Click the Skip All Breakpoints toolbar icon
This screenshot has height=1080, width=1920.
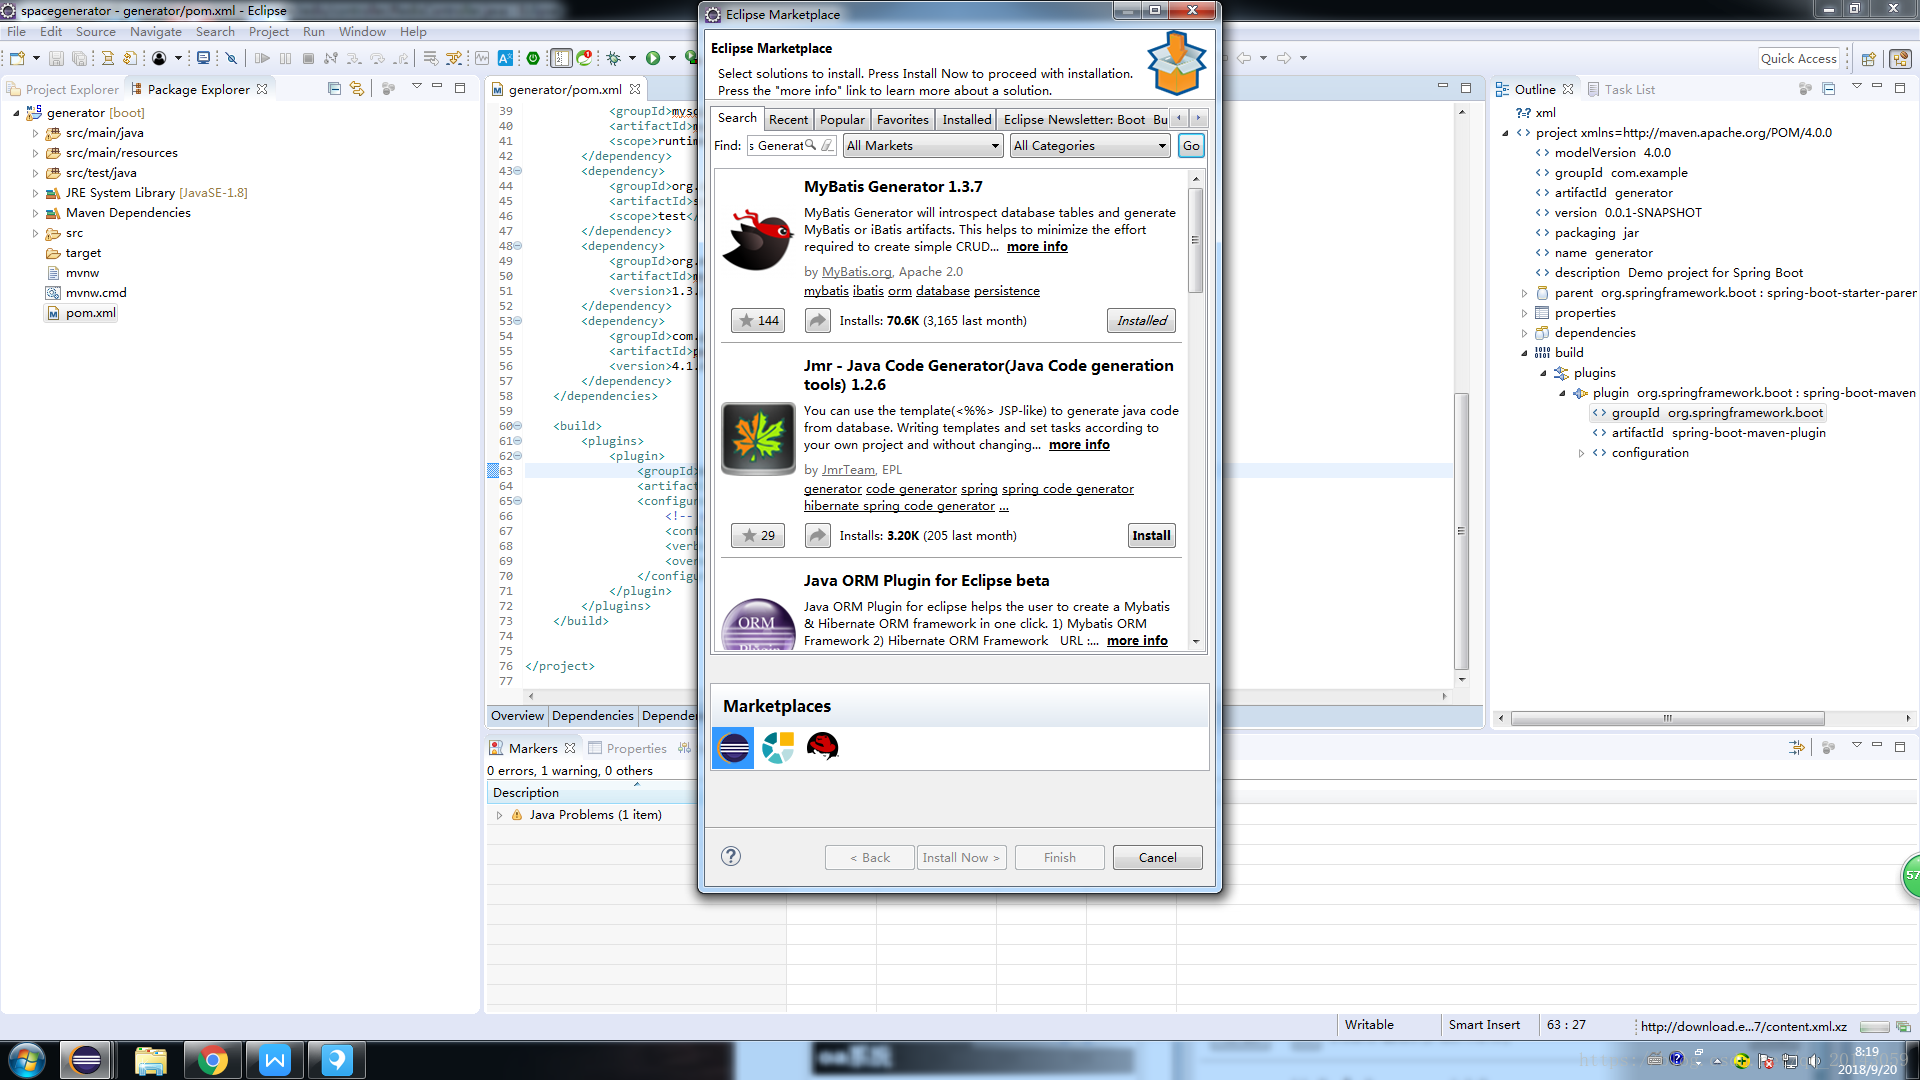(231, 58)
